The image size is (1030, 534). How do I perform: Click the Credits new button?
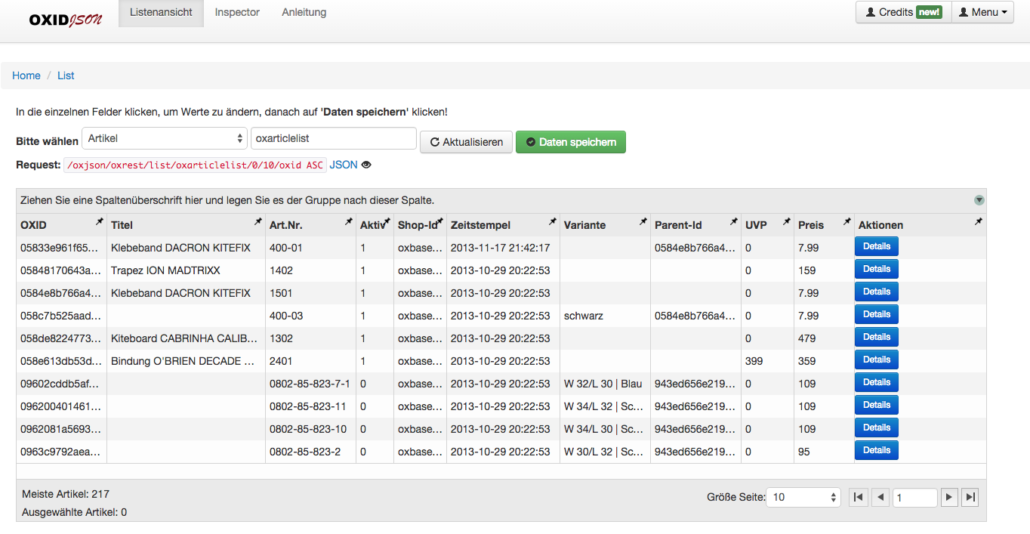(x=904, y=12)
